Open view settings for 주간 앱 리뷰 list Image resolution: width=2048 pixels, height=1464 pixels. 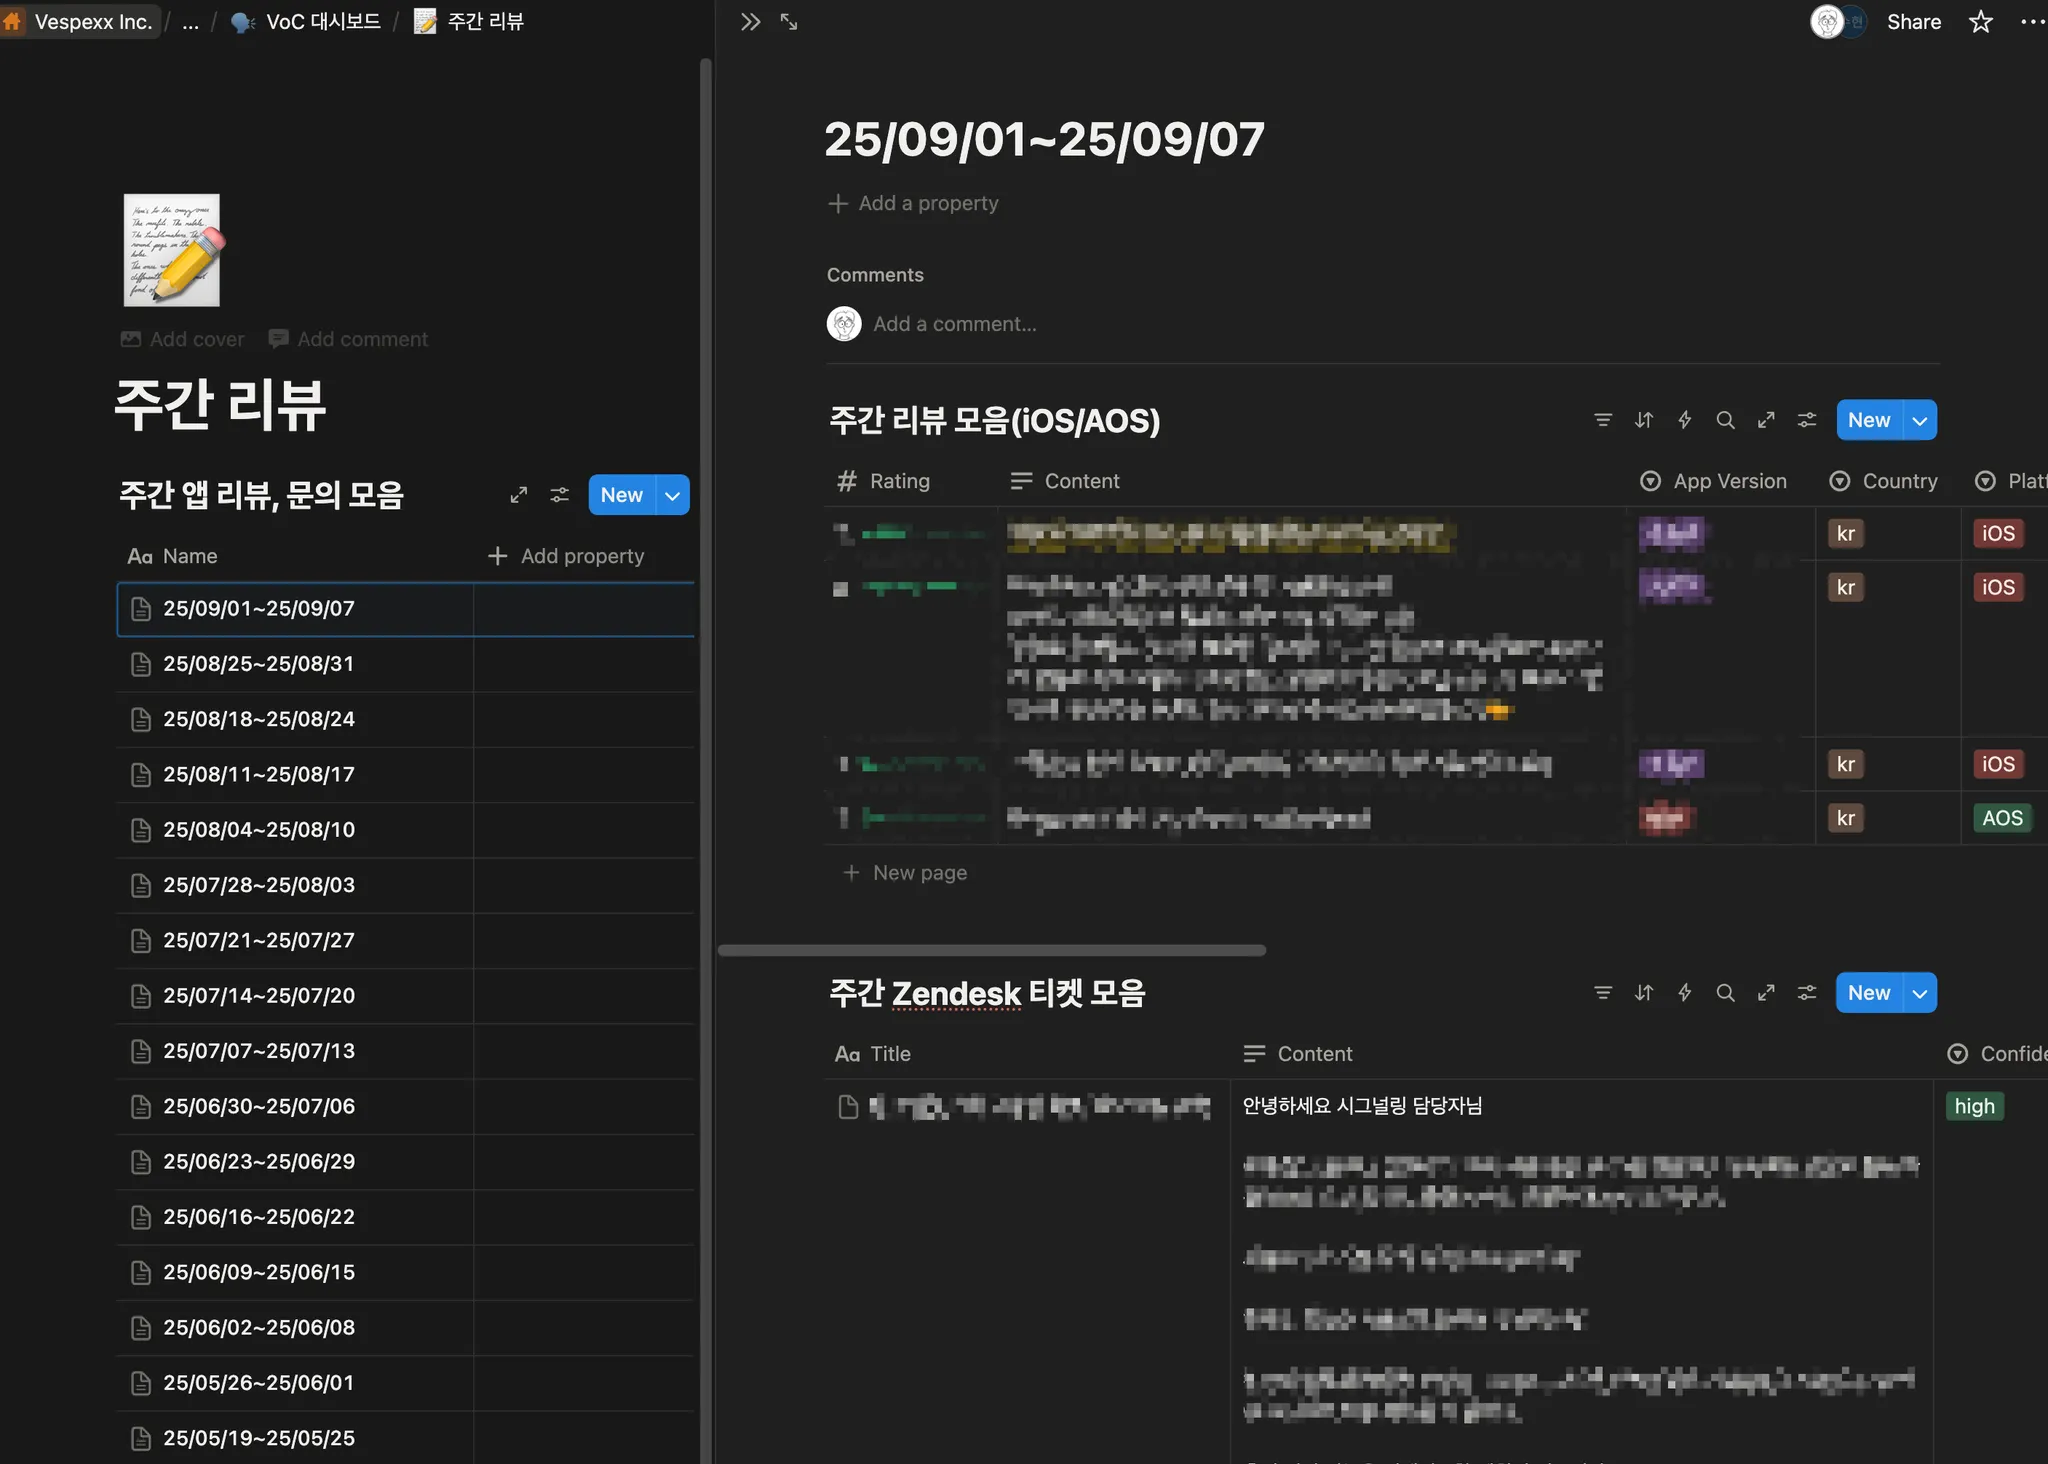(x=560, y=495)
